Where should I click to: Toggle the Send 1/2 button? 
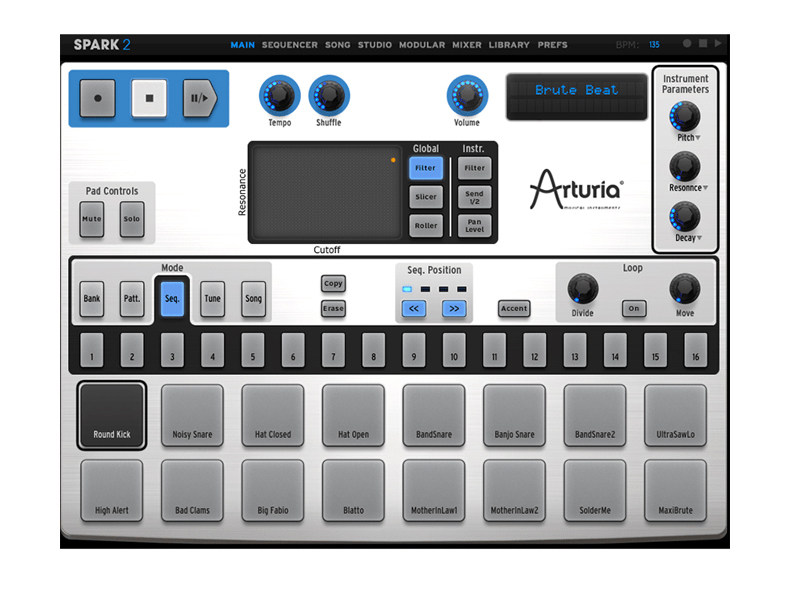coord(475,197)
